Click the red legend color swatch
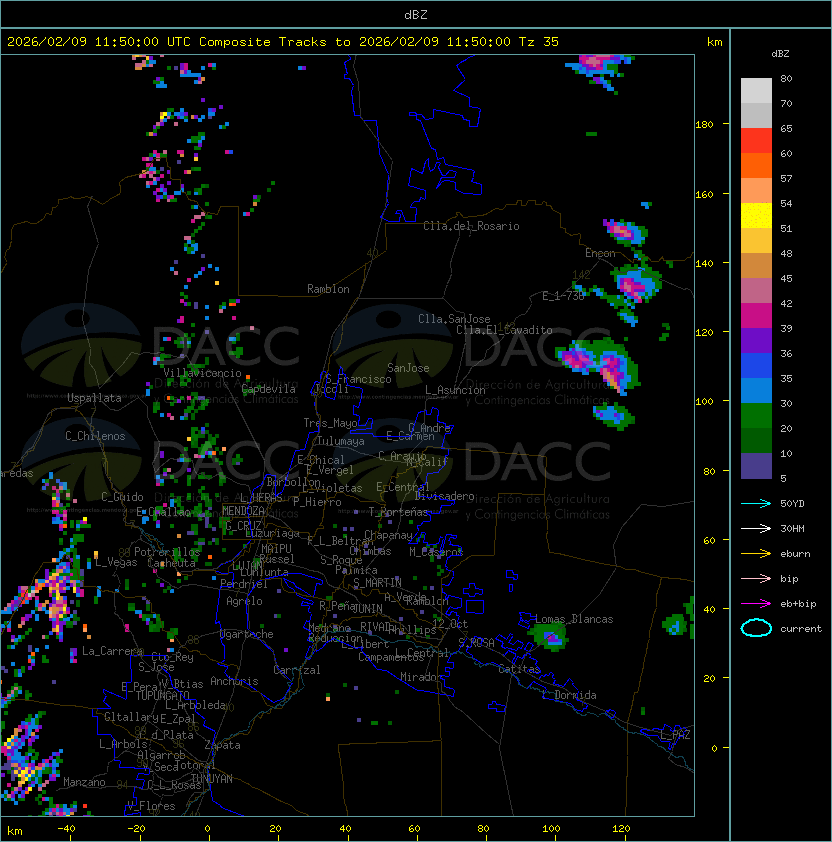Viewport: 832px width, 842px height. click(756, 141)
